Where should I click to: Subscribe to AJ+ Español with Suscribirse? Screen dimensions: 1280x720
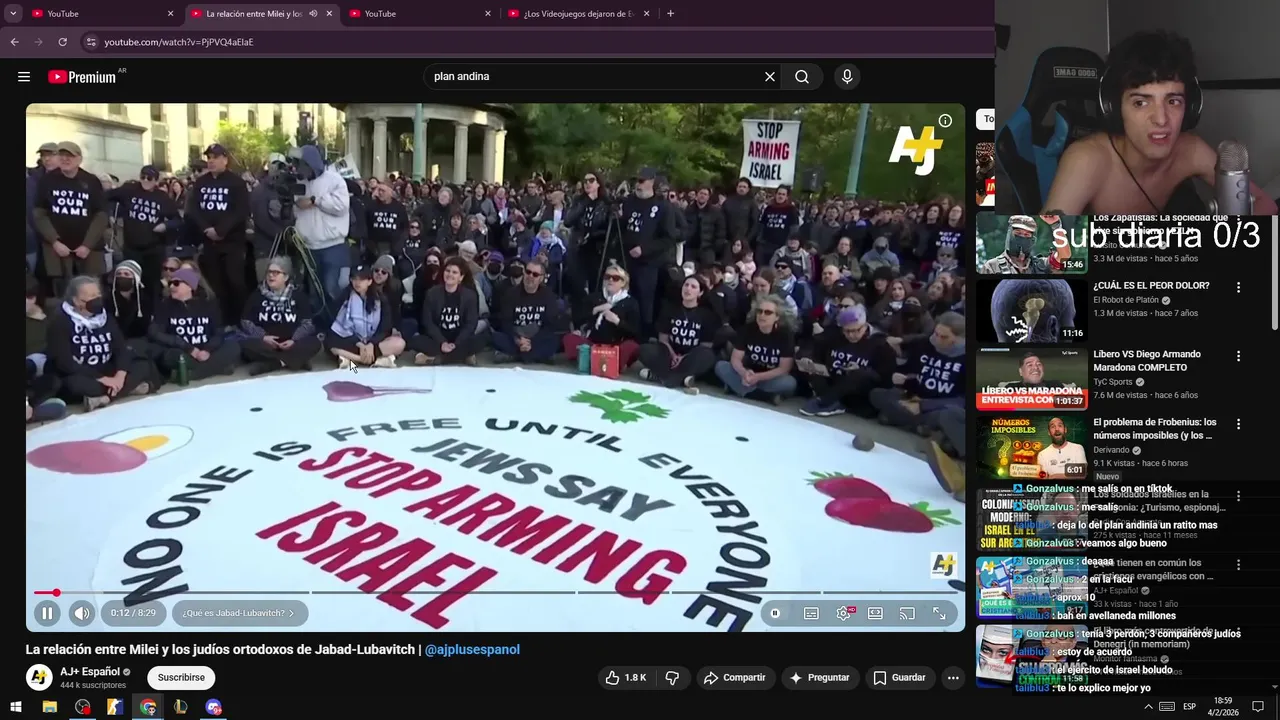coord(181,678)
